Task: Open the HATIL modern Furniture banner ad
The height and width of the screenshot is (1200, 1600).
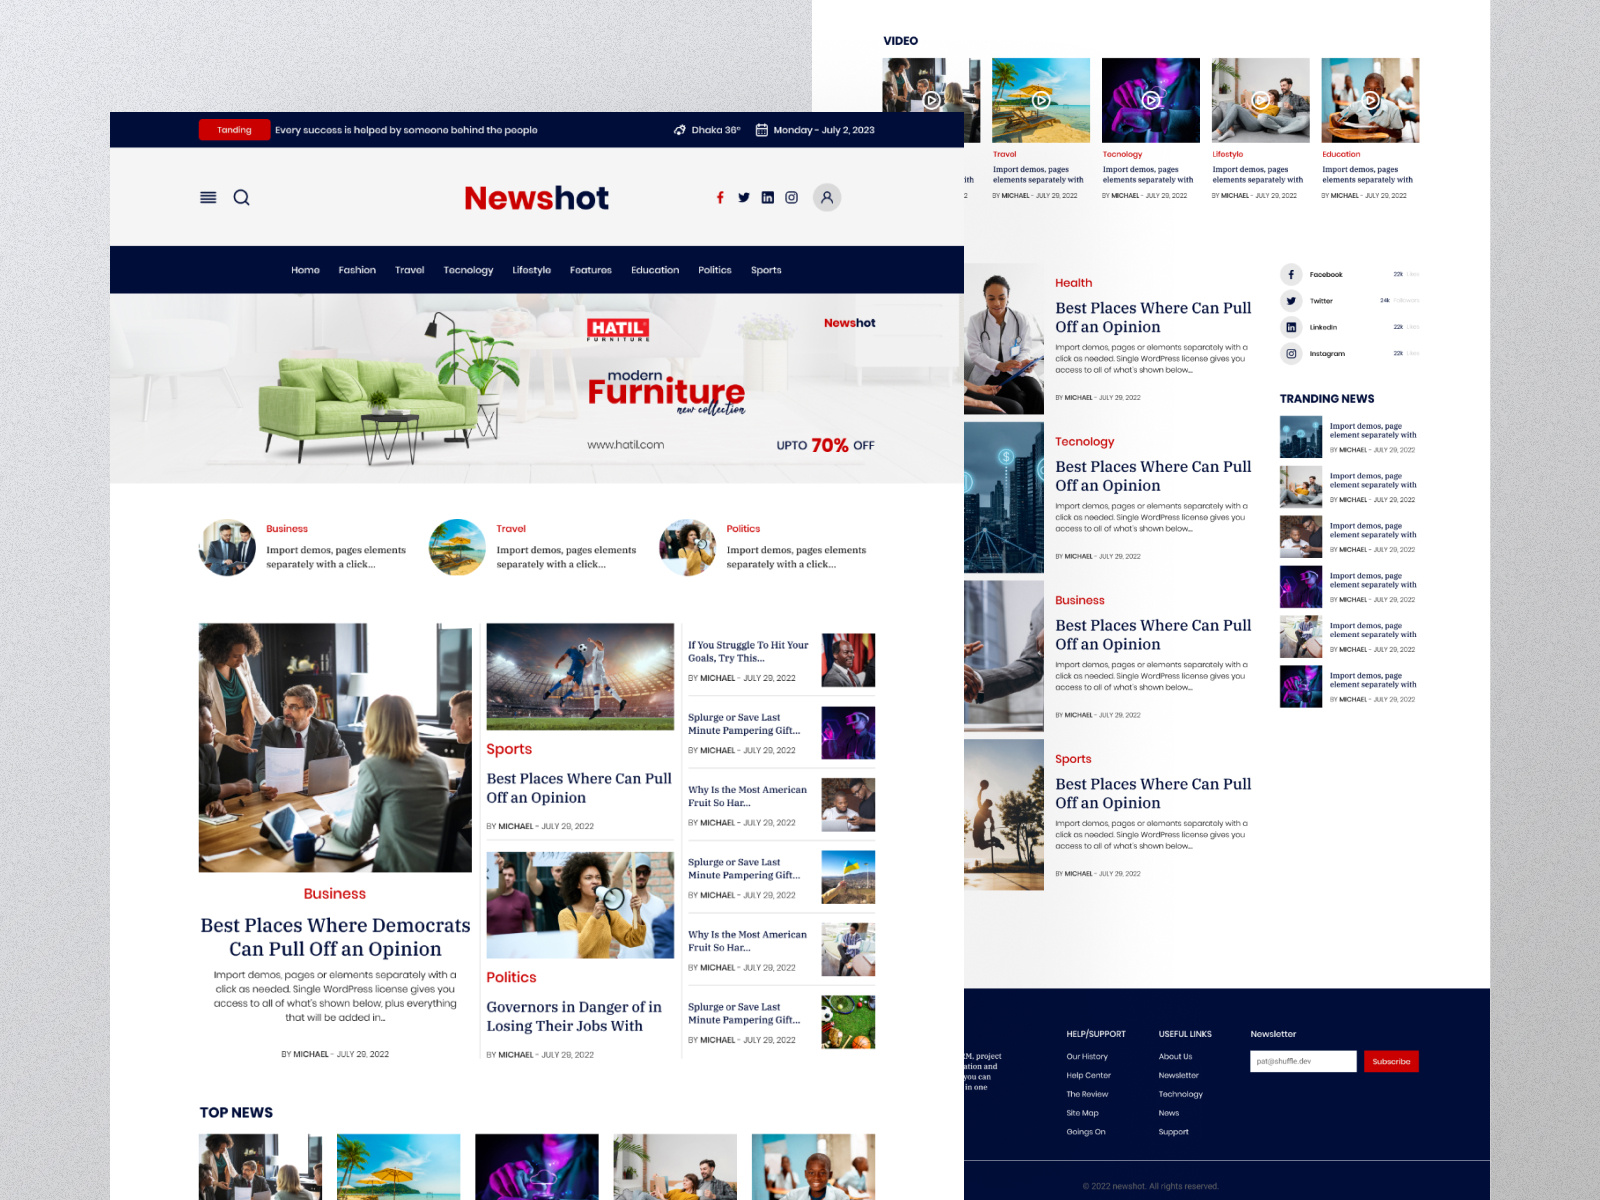Action: click(x=537, y=388)
